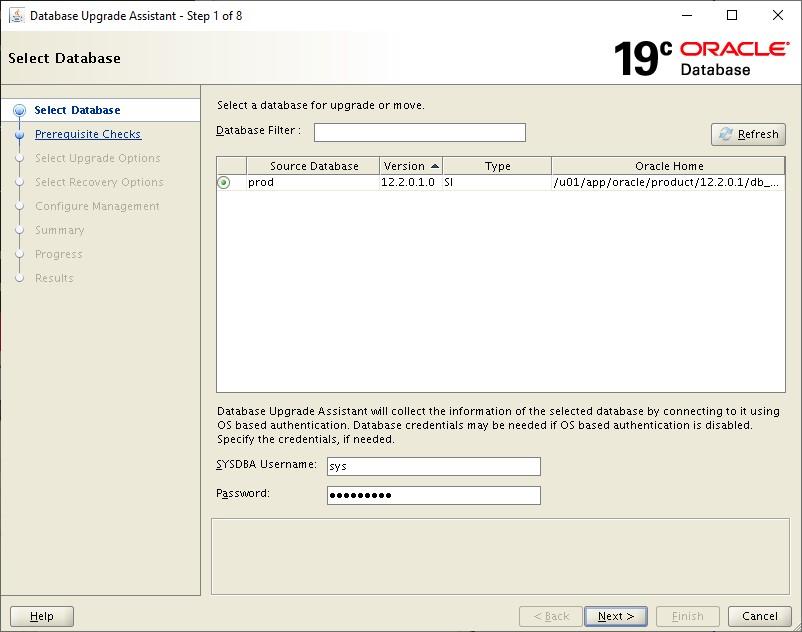Click the Password field
The height and width of the screenshot is (632, 802).
click(x=434, y=494)
